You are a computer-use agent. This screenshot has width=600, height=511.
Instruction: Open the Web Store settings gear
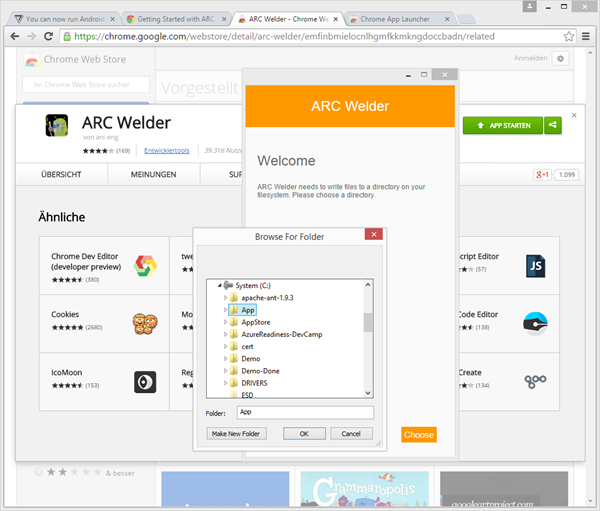click(561, 59)
